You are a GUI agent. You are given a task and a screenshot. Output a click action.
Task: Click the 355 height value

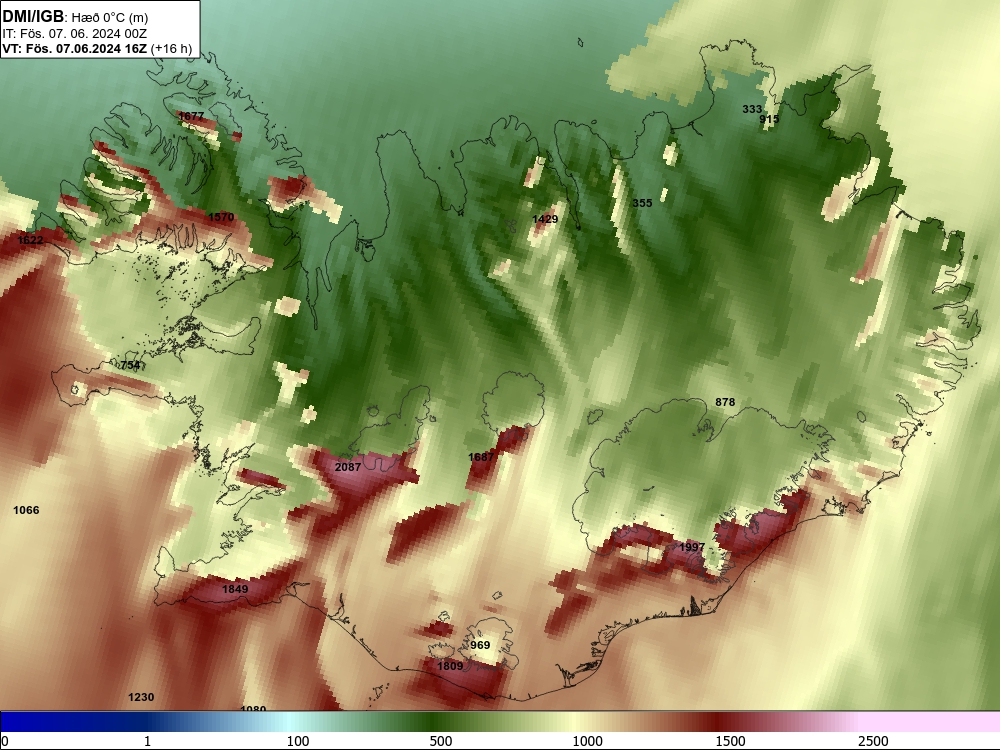[x=642, y=203]
